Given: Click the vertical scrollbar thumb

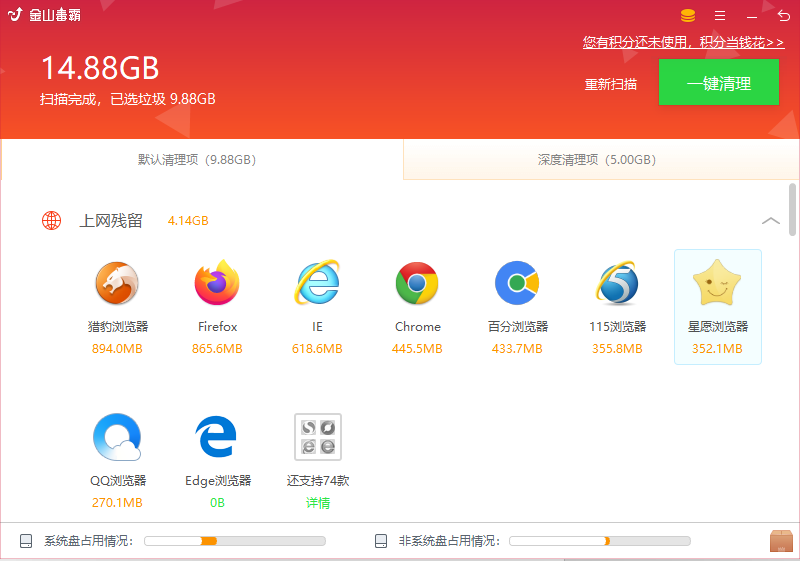Looking at the screenshot, I should pyautogui.click(x=792, y=209).
